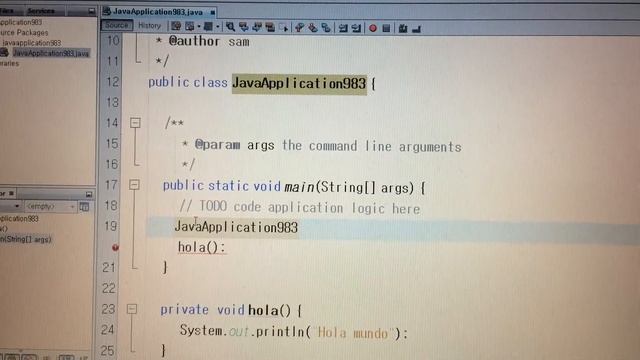
Task: Collapse the main method fold at line 17
Action: (134, 184)
